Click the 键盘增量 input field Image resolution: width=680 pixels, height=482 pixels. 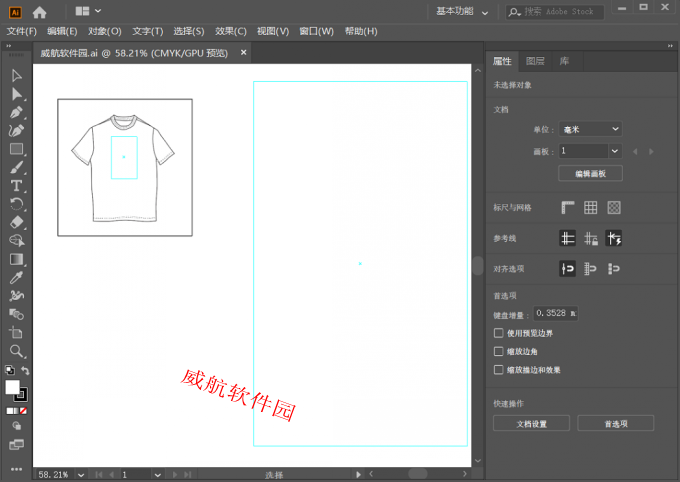(x=554, y=314)
